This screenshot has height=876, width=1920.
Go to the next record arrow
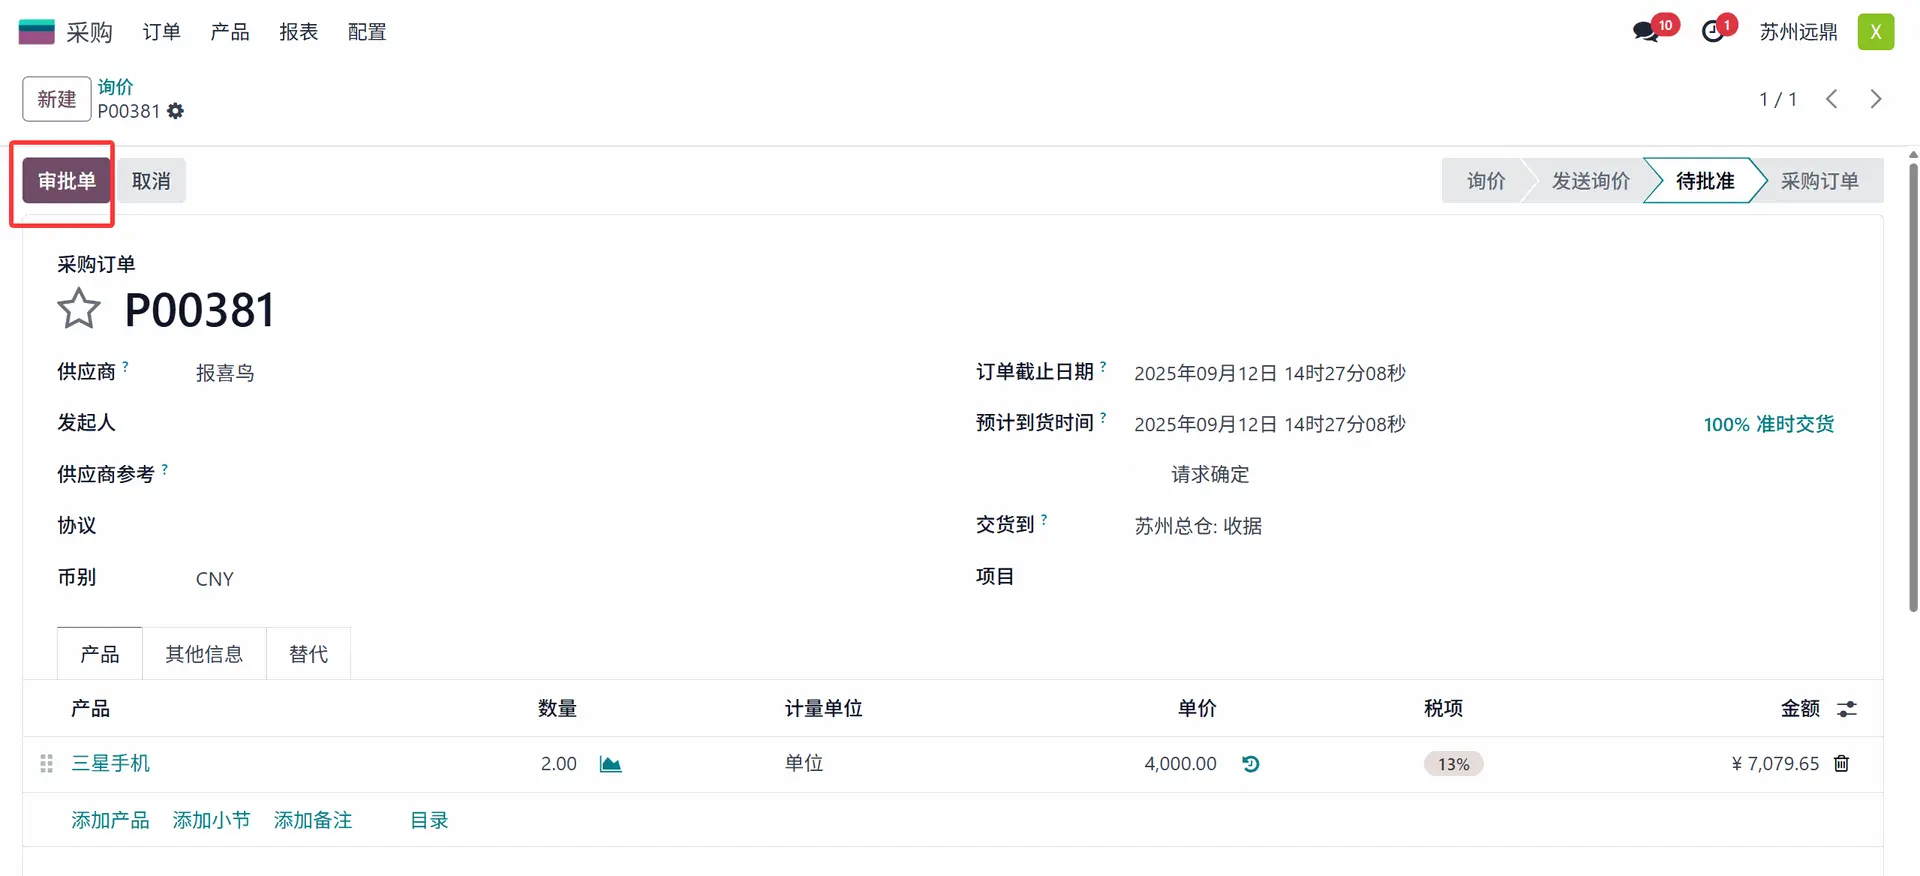pyautogui.click(x=1875, y=99)
